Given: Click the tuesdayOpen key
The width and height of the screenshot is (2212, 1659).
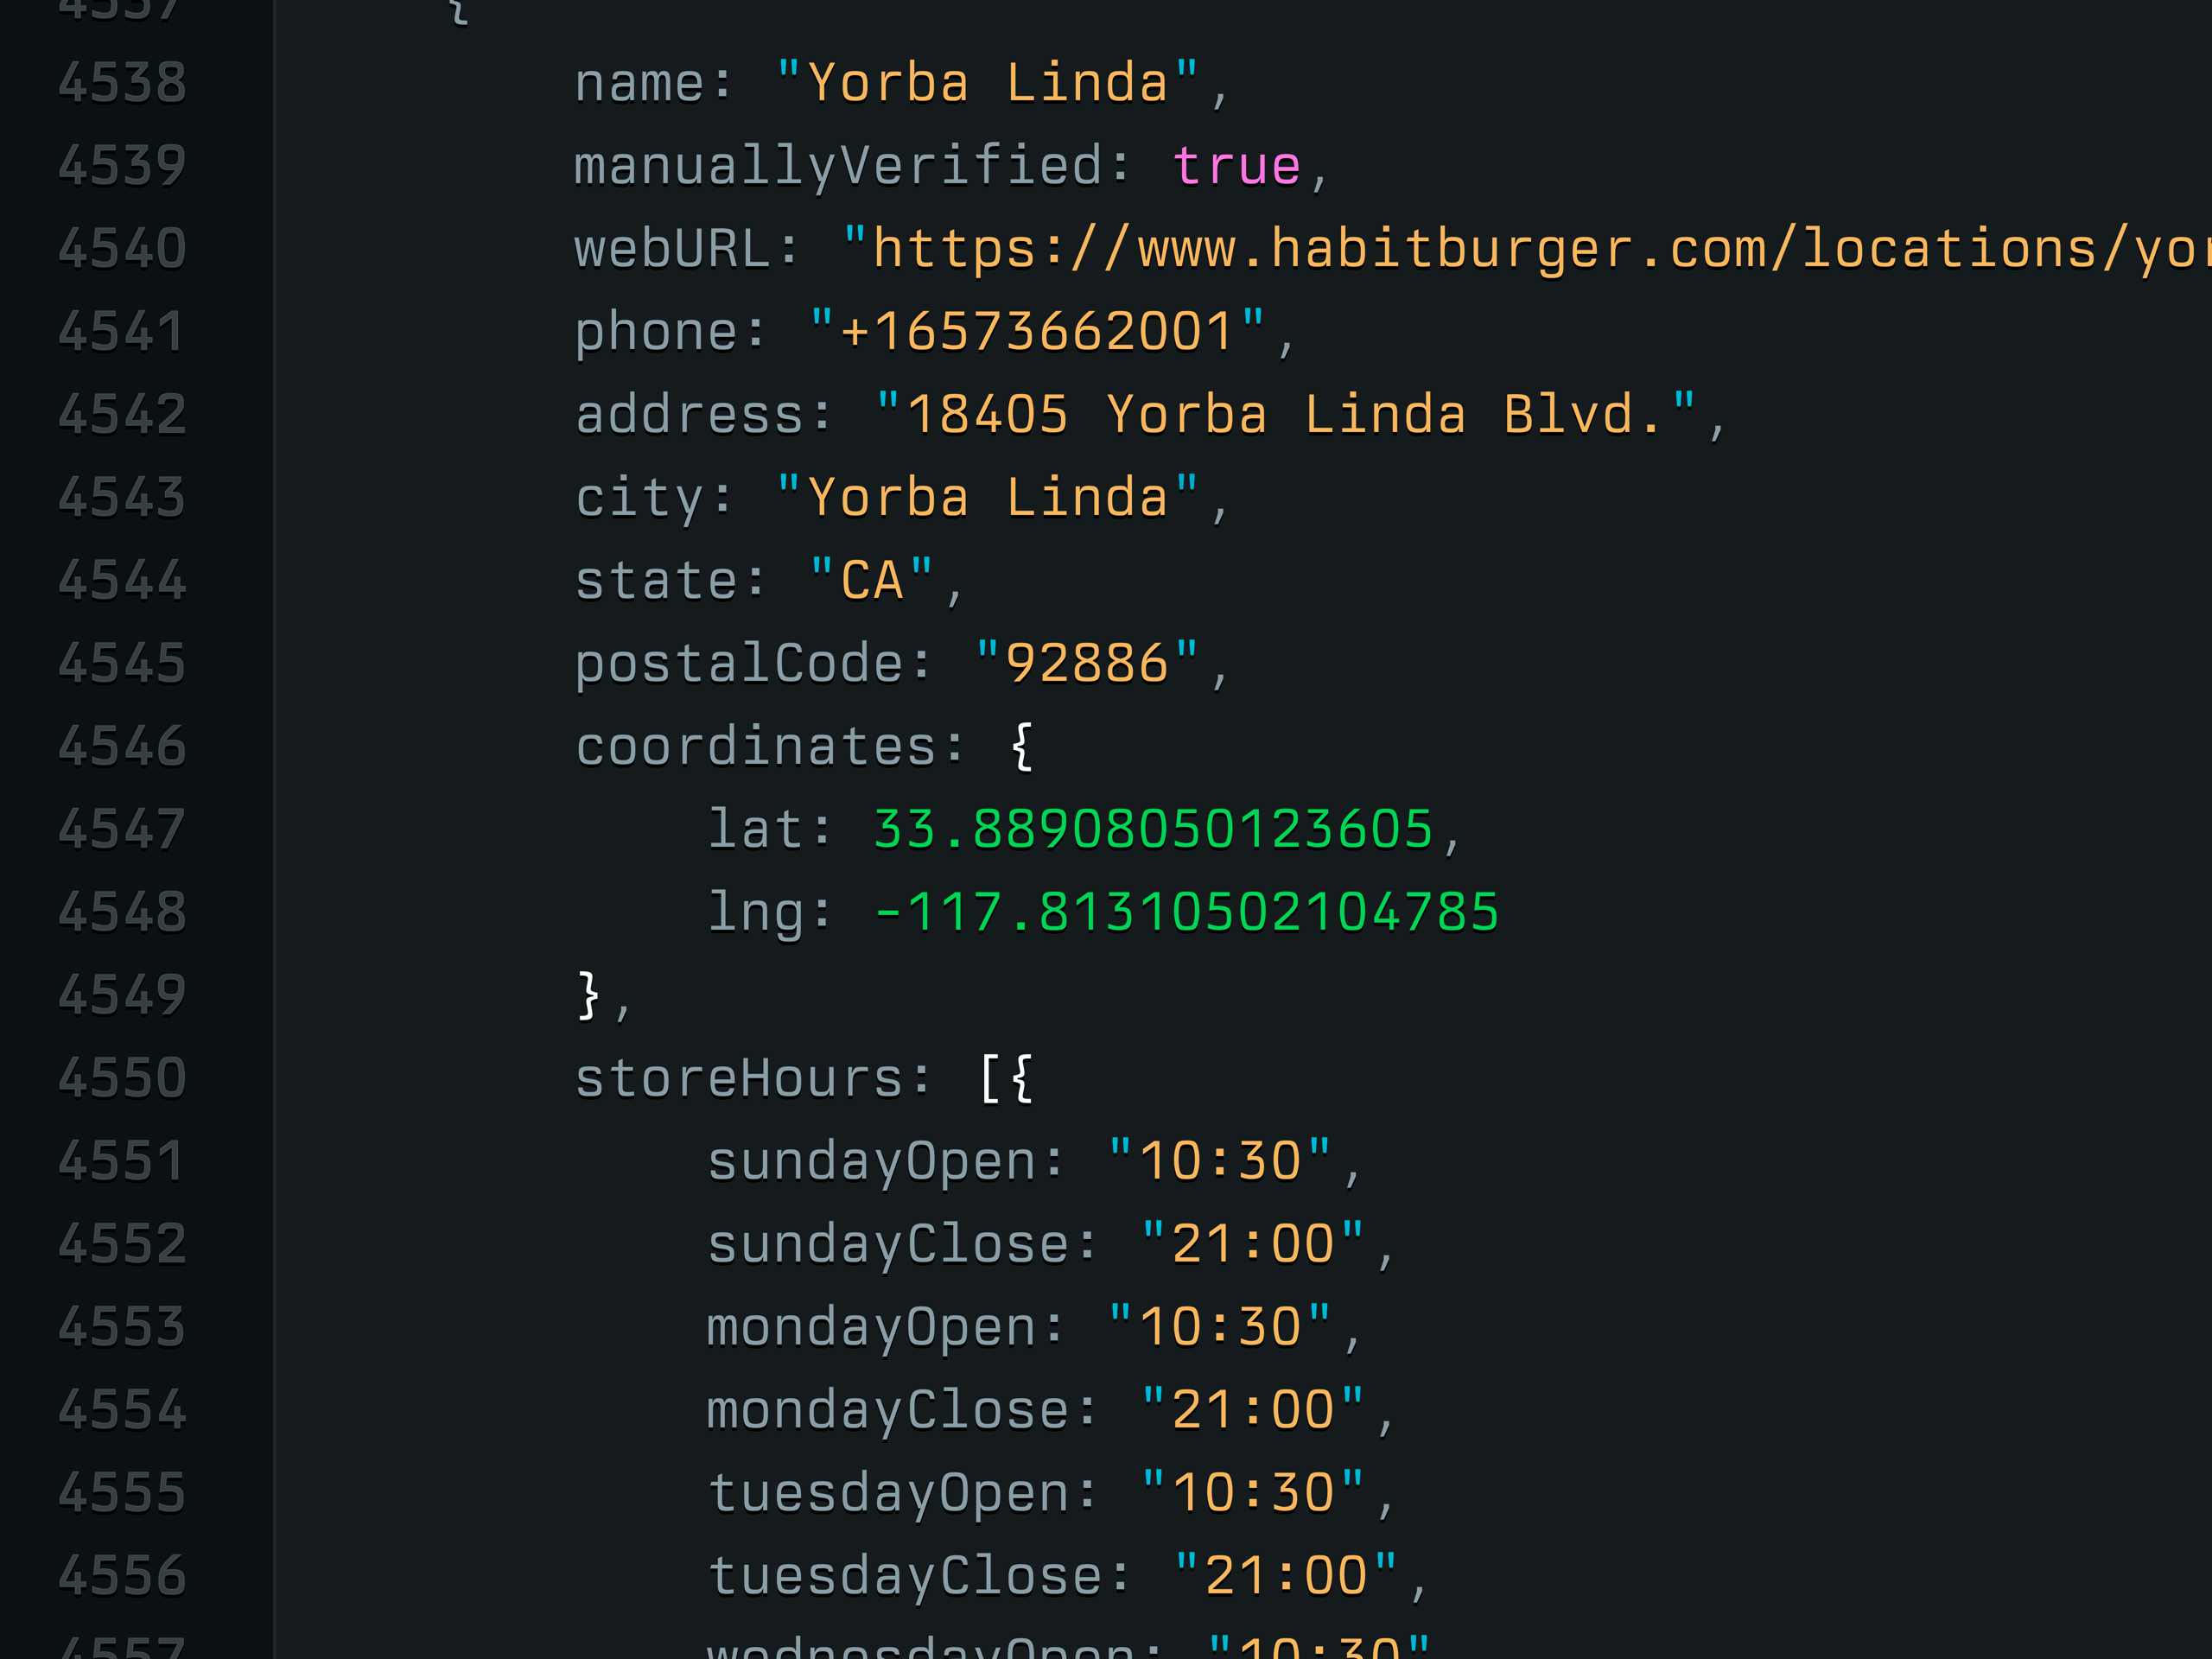Looking at the screenshot, I should pos(888,1496).
